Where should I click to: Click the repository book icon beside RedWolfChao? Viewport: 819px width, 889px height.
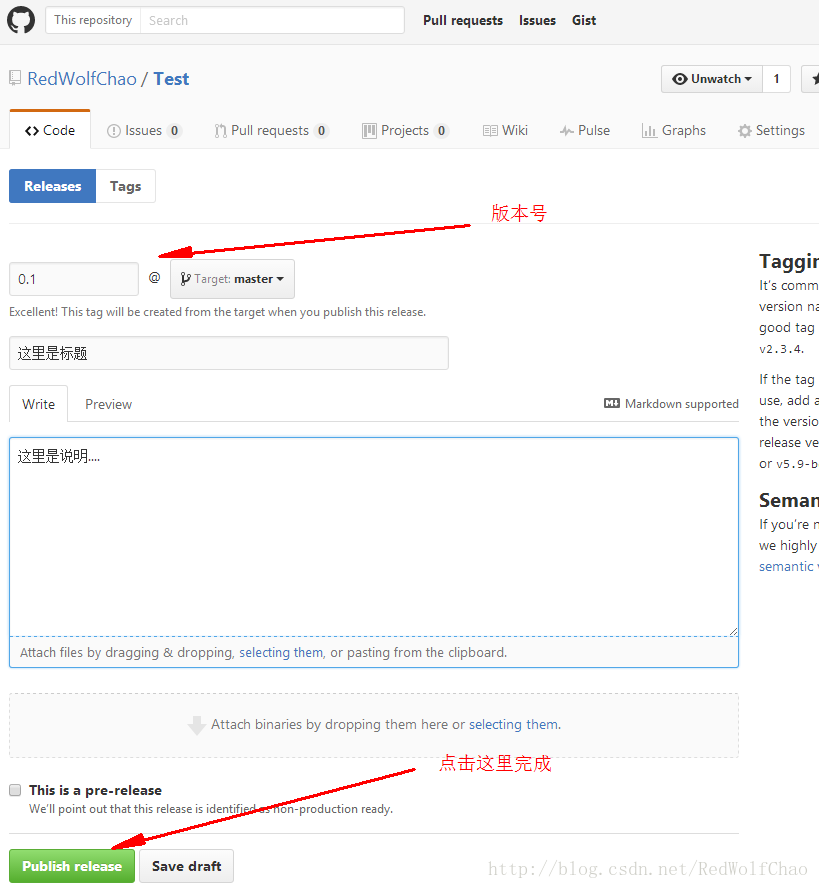(15, 78)
